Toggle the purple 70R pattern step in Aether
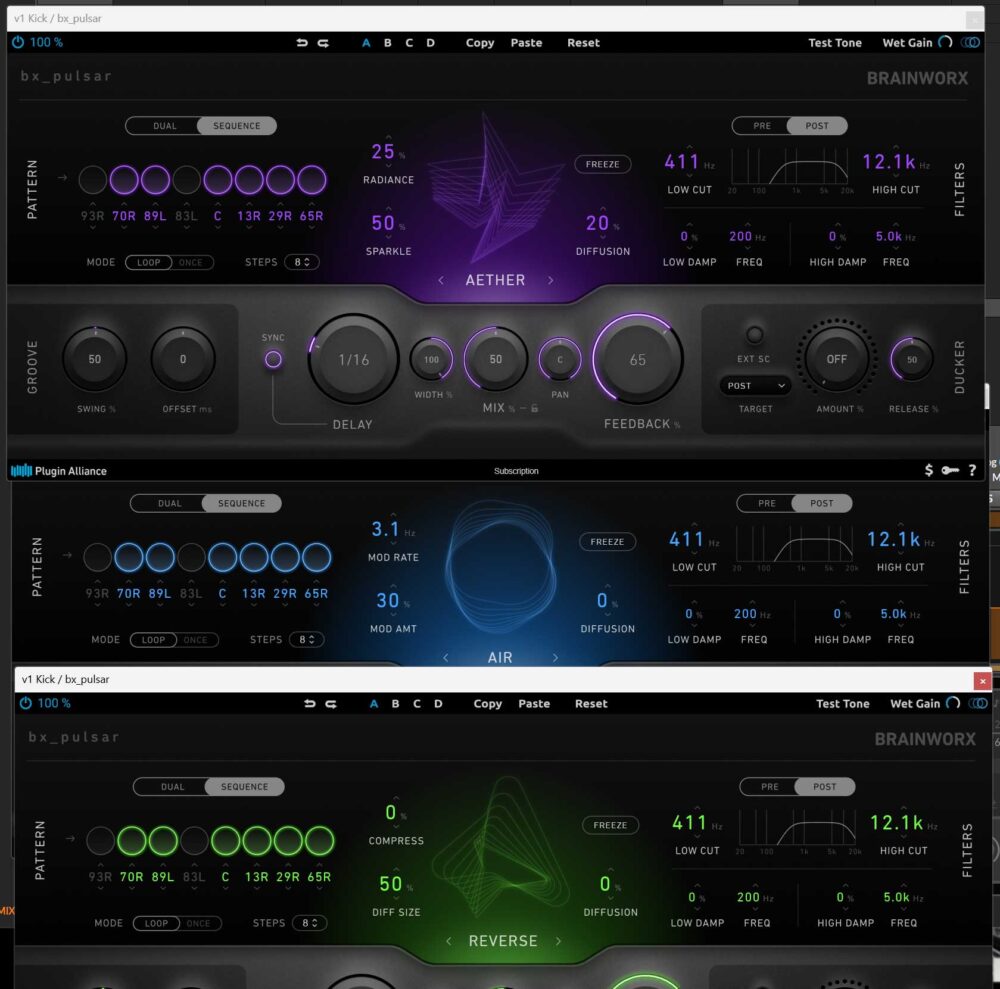This screenshot has height=989, width=1000. 124,180
